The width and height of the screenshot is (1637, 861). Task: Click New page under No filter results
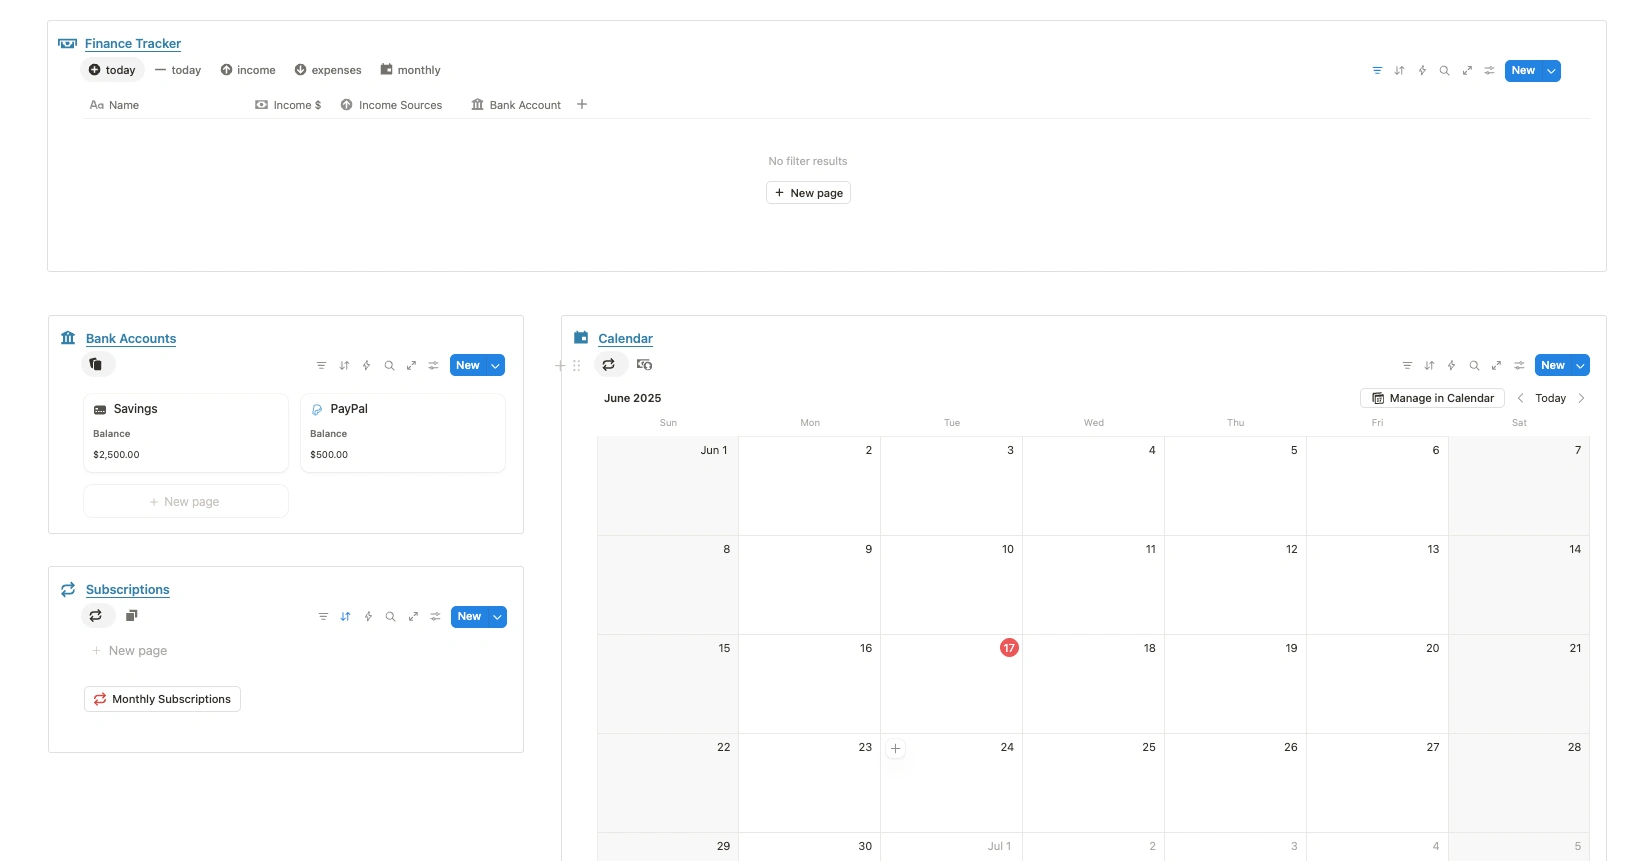click(808, 193)
